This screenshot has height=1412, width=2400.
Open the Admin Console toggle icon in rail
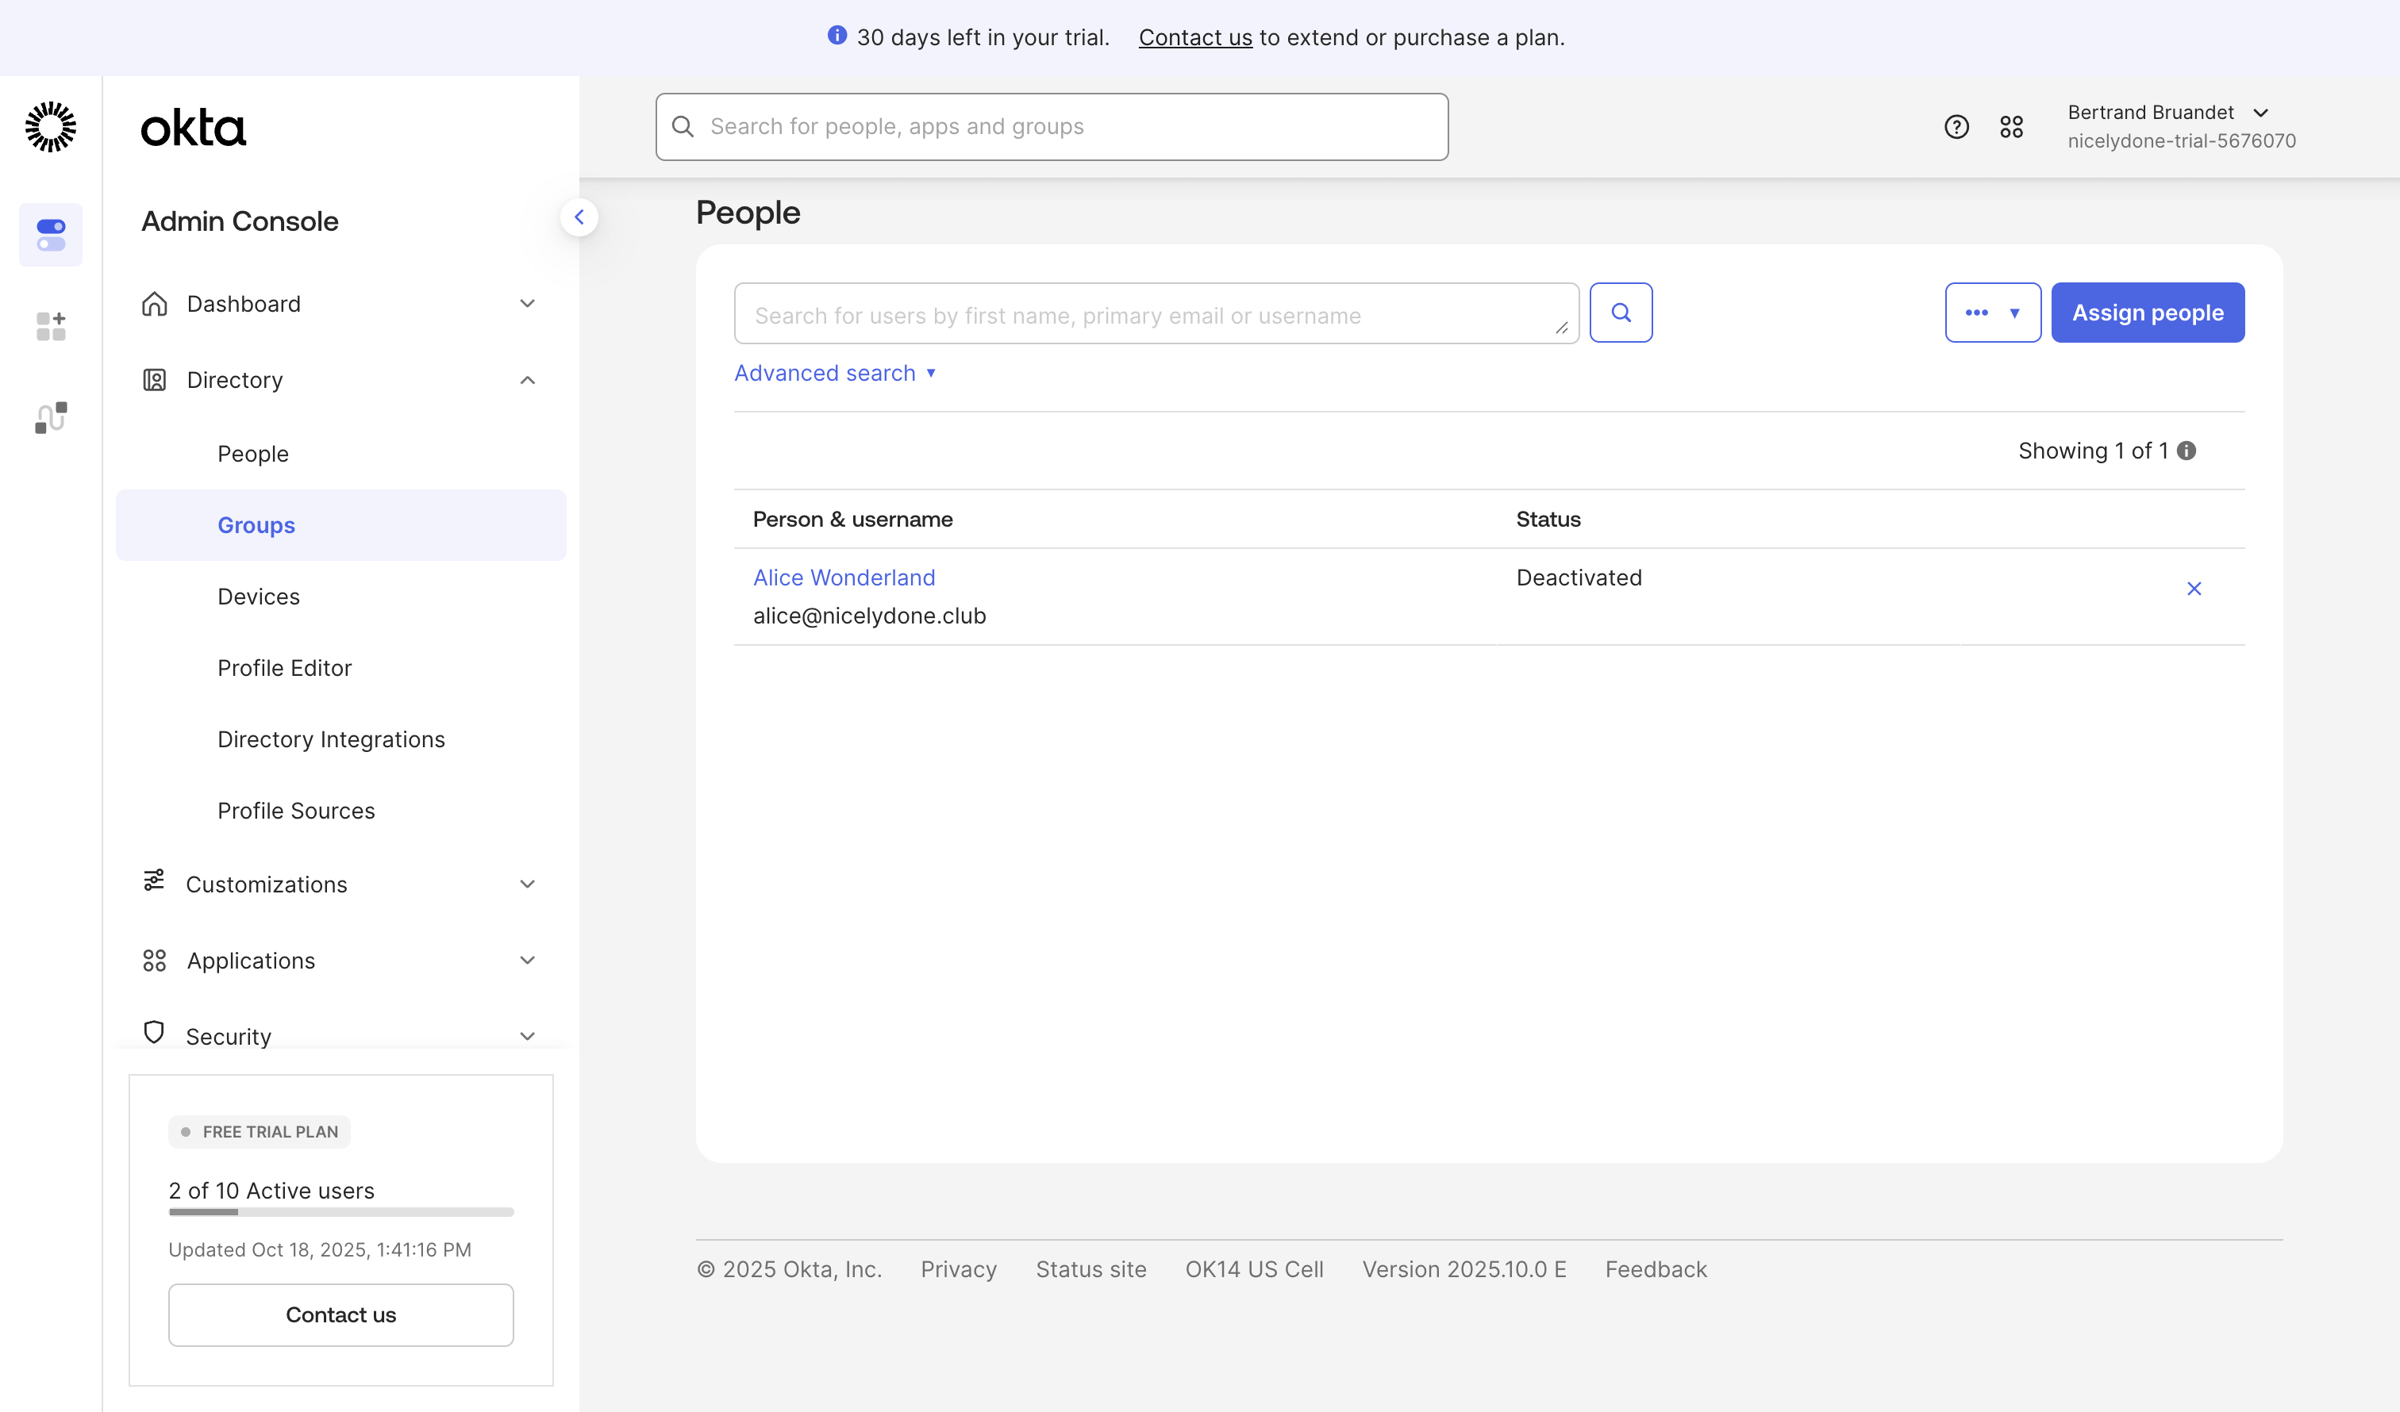click(50, 235)
